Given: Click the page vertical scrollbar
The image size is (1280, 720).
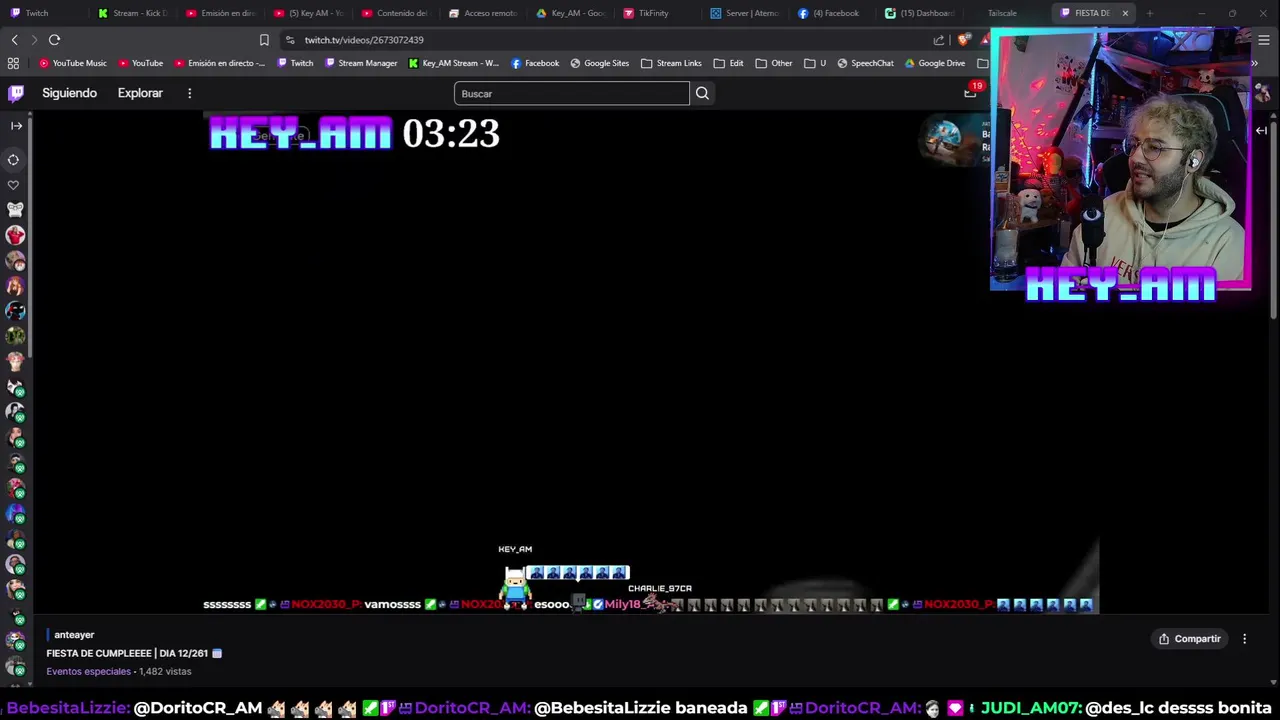Looking at the screenshot, I should point(1274,220).
